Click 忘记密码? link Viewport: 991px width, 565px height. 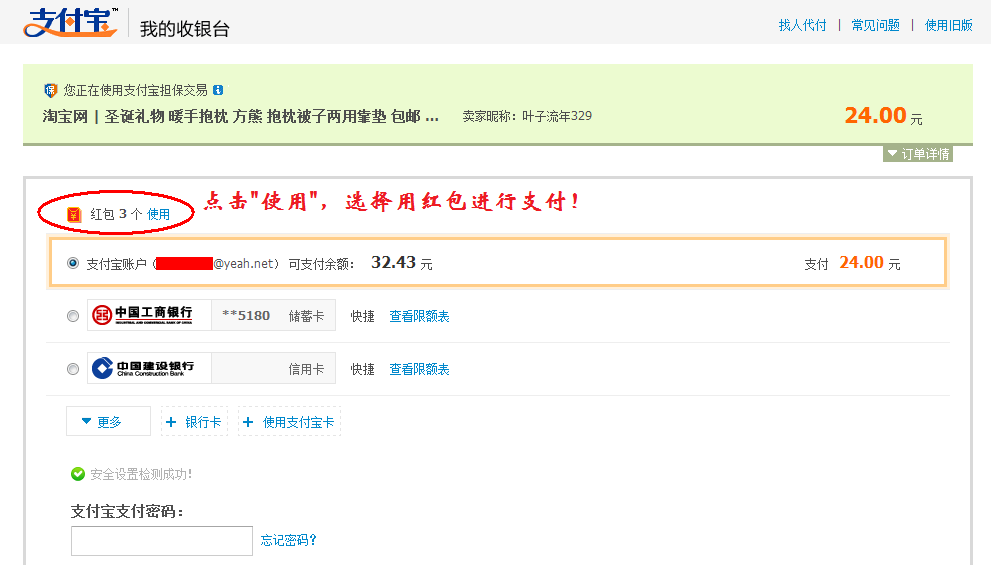[288, 540]
